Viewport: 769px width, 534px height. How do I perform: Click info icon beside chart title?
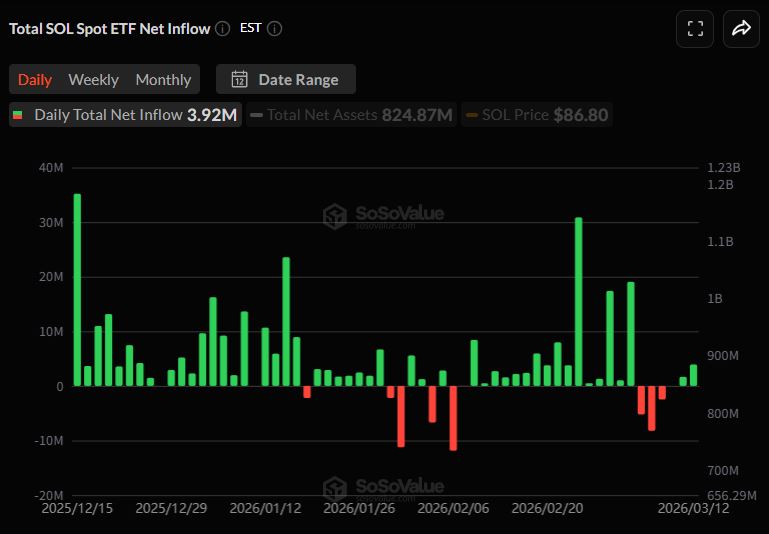[222, 29]
